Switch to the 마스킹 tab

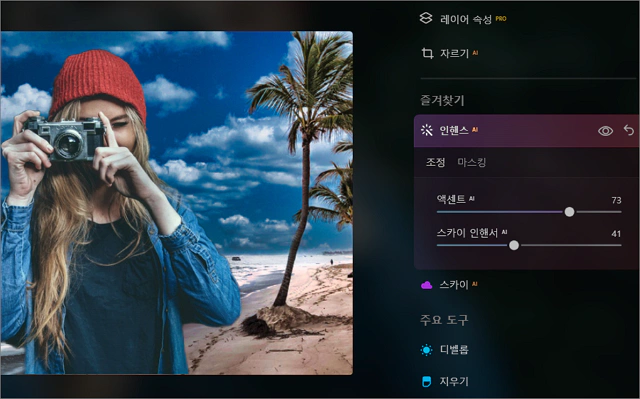tap(472, 162)
